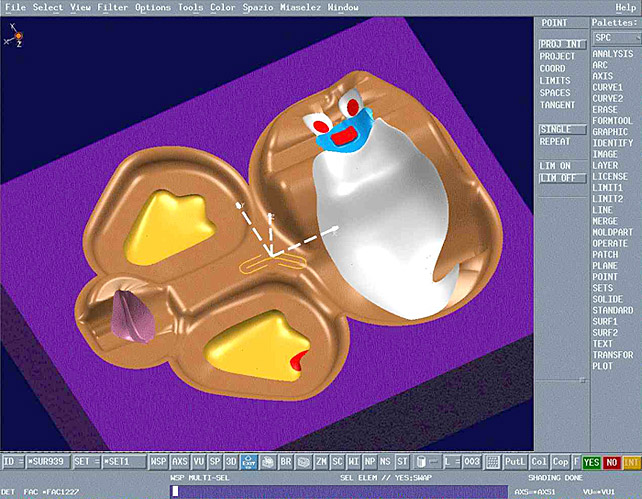Open the ANALYSIS palette

click(613, 54)
